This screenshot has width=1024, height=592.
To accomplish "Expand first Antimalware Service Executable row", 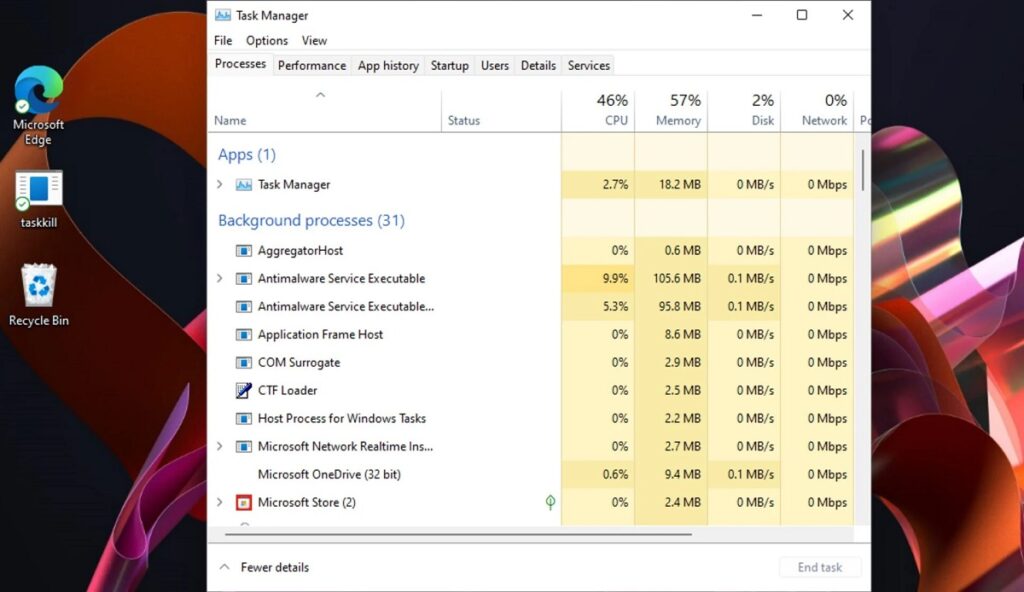I will [220, 278].
